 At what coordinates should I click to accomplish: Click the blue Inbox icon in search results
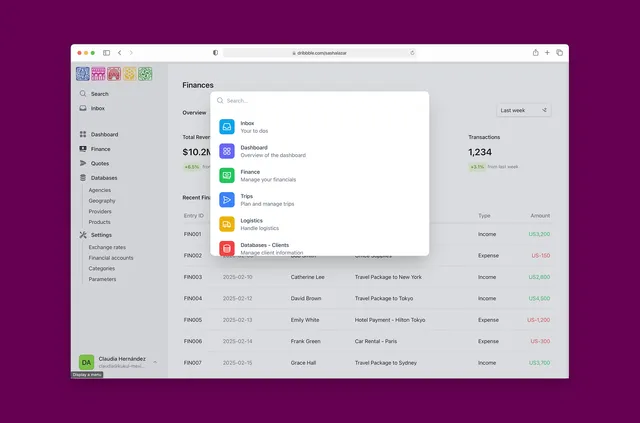[x=227, y=127]
